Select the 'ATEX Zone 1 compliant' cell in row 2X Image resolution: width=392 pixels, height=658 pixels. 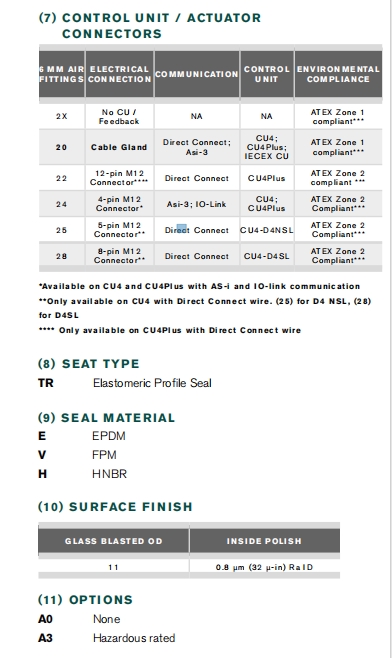(x=338, y=117)
